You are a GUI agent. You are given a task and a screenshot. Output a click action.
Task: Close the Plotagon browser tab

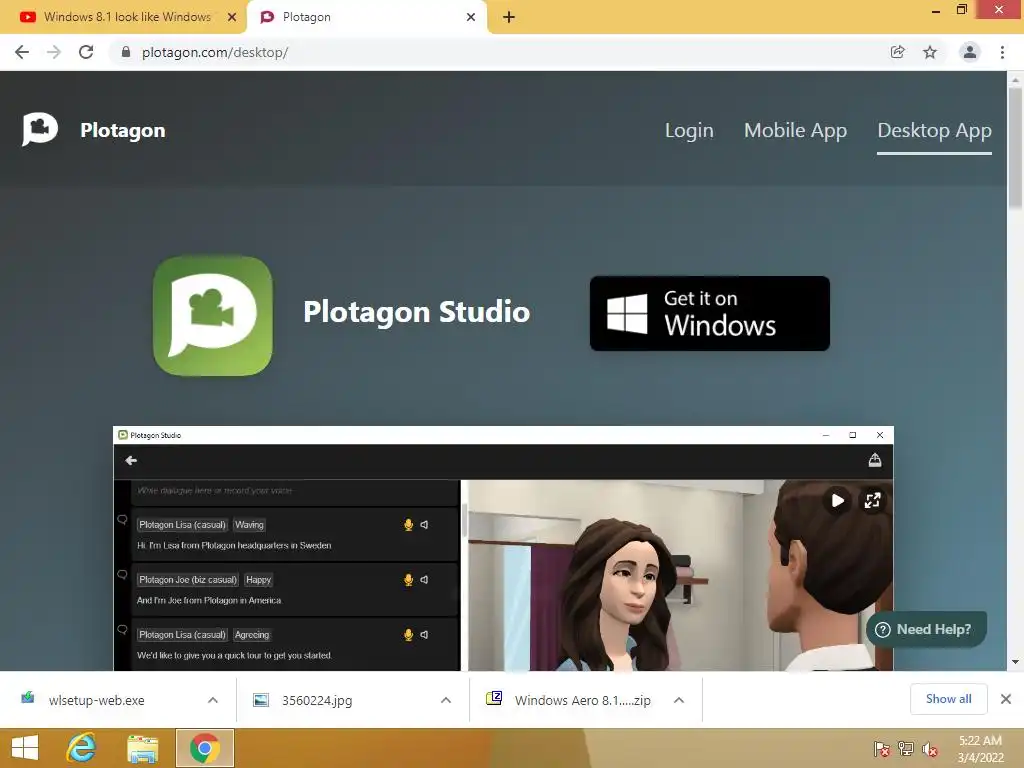[x=471, y=17]
